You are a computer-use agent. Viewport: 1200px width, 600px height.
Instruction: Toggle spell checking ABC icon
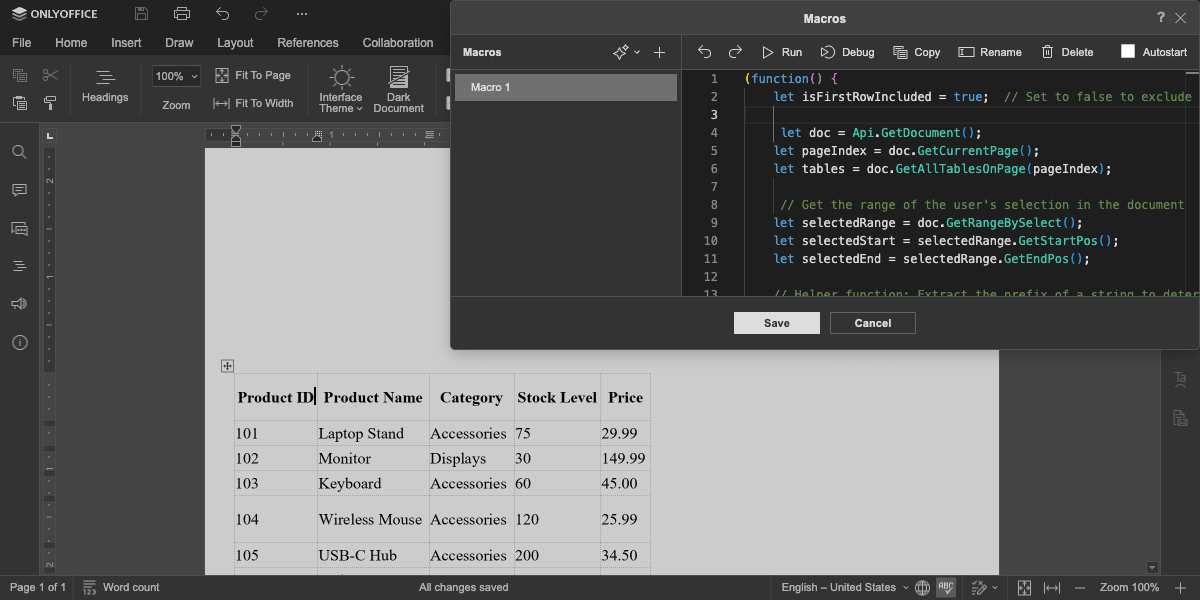(x=946, y=587)
